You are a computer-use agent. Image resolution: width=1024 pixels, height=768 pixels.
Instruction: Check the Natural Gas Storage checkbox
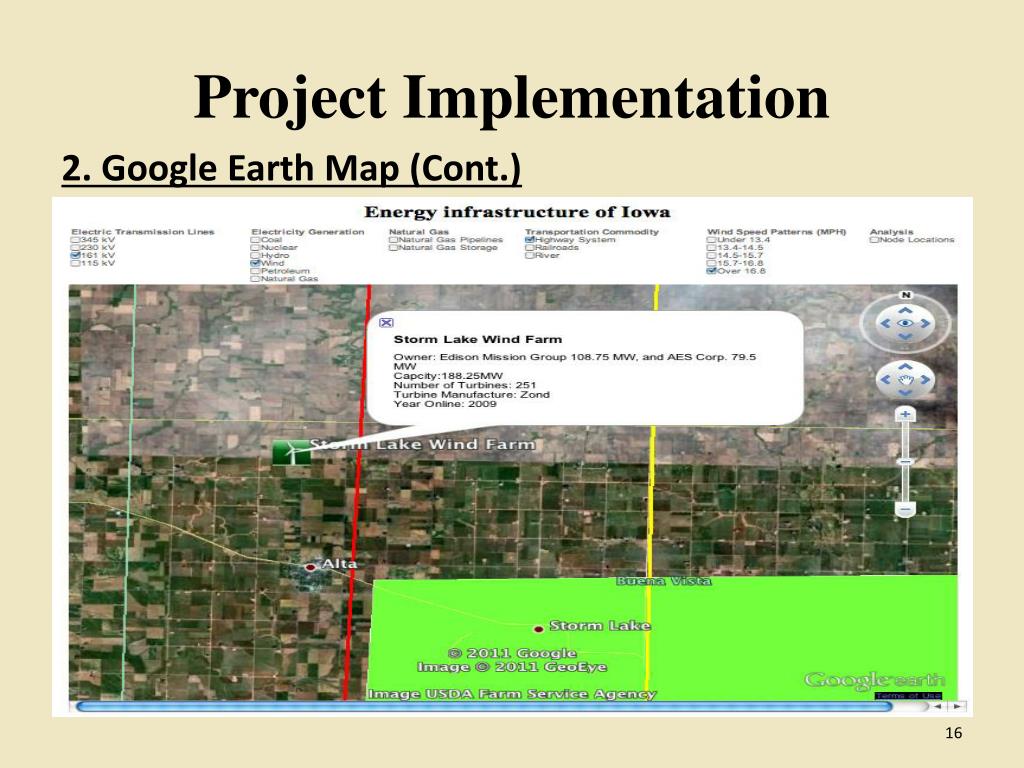(x=393, y=248)
